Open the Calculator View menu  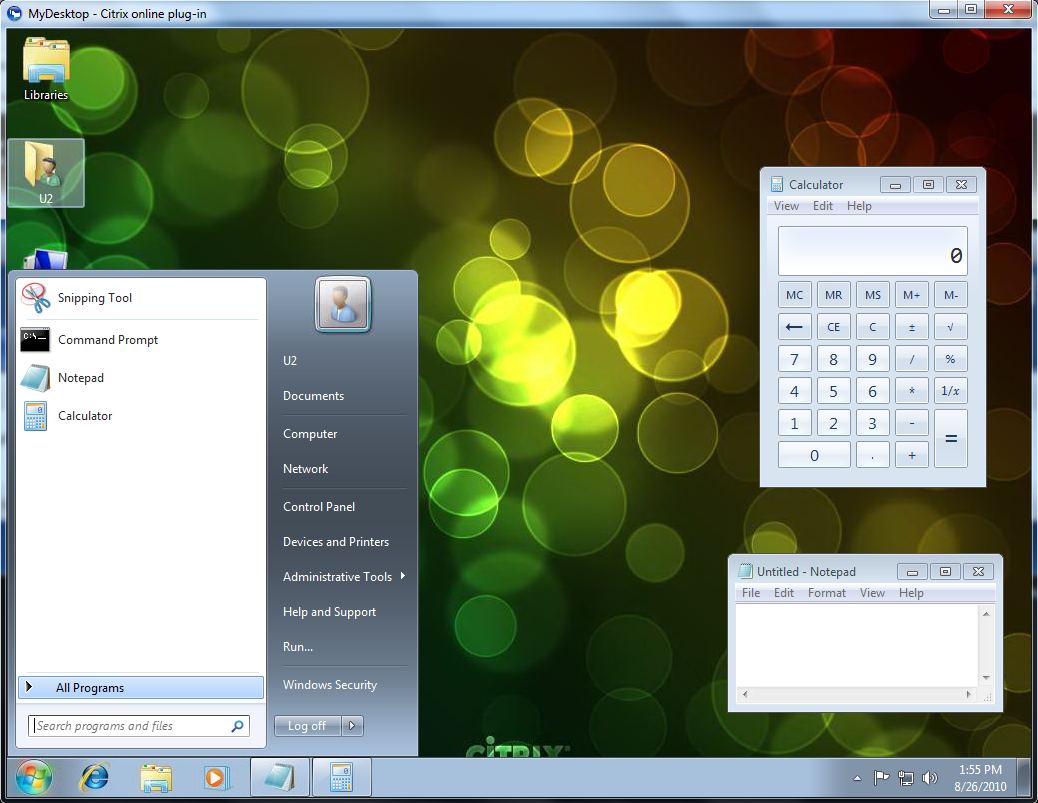click(786, 206)
